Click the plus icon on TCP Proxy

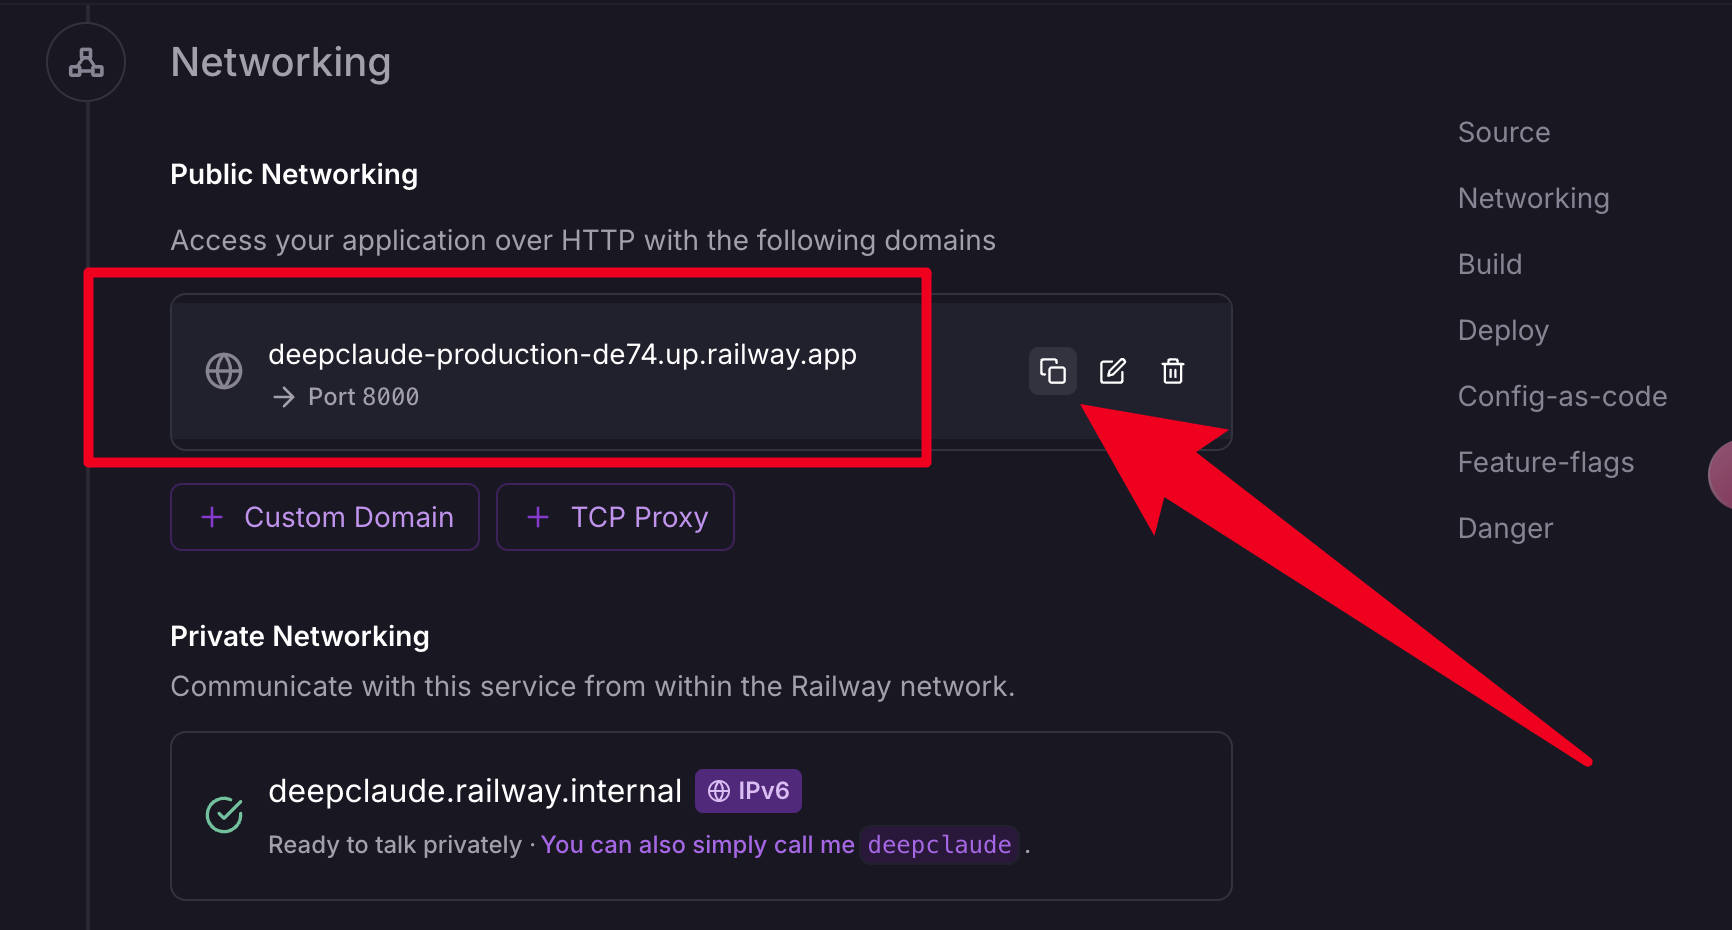point(538,517)
